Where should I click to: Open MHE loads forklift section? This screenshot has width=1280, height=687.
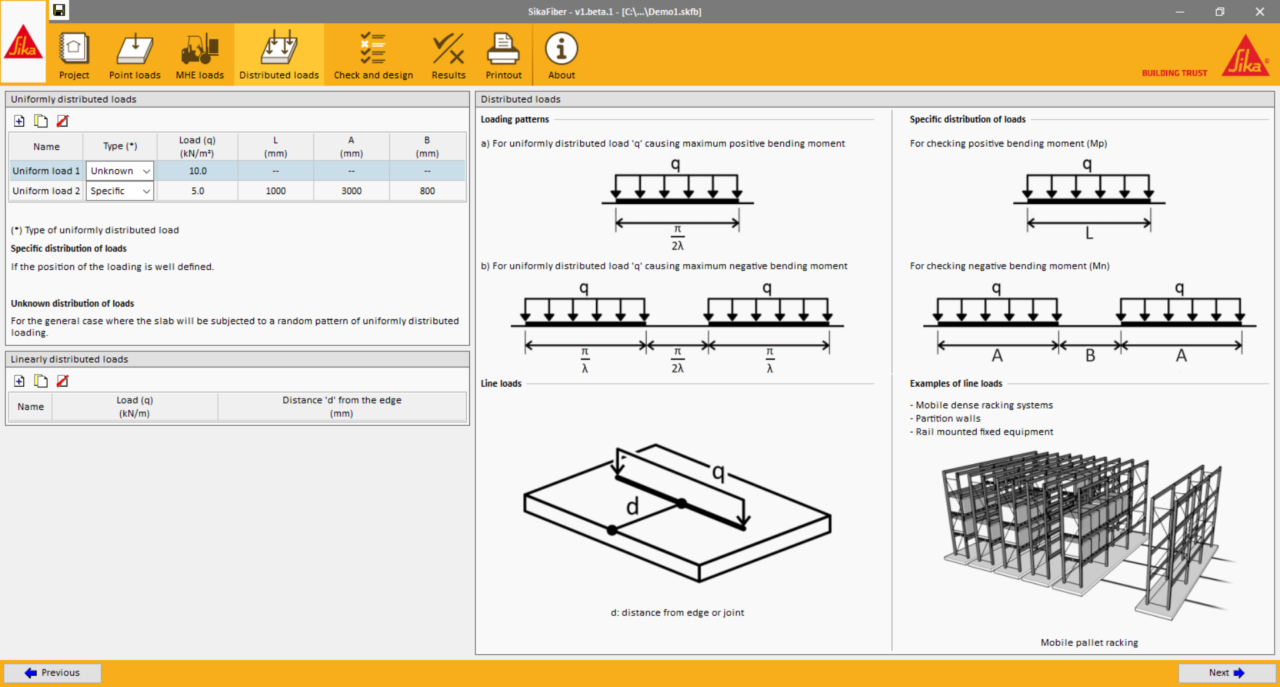[200, 56]
